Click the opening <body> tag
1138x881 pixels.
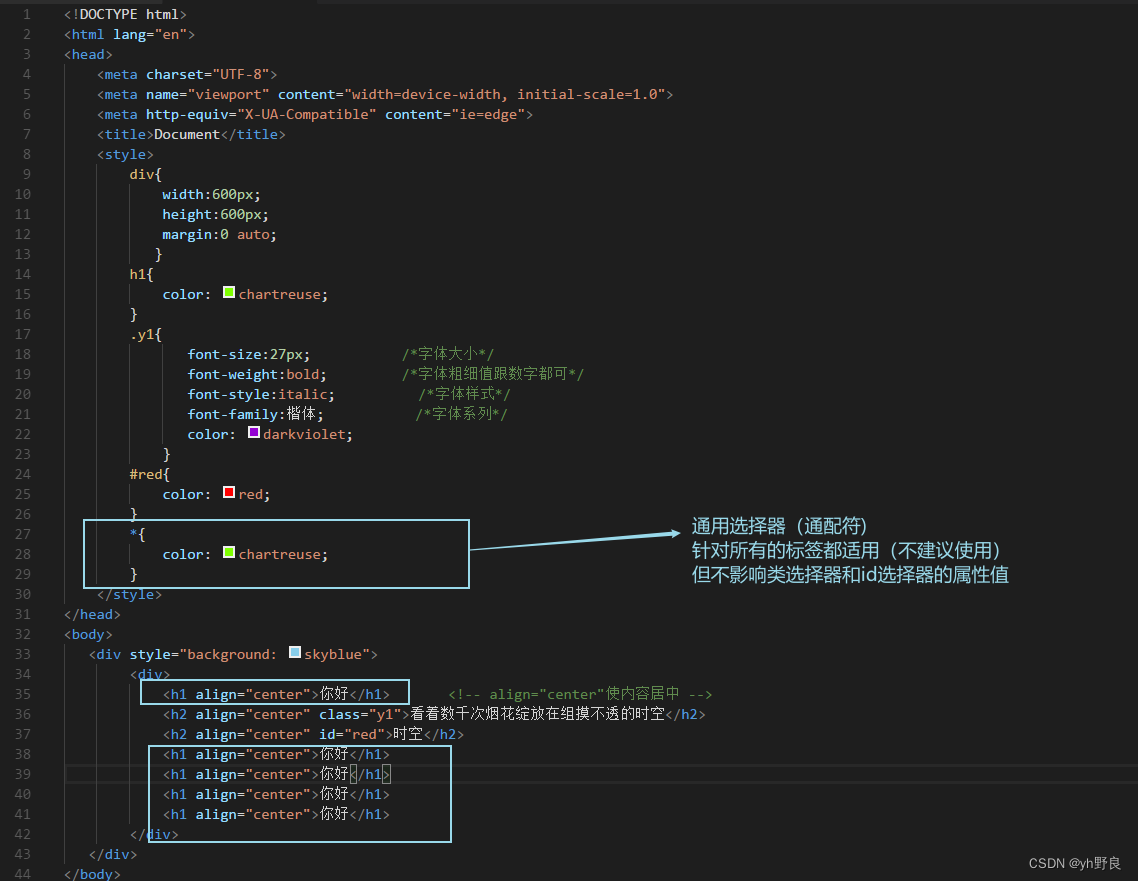(x=88, y=634)
